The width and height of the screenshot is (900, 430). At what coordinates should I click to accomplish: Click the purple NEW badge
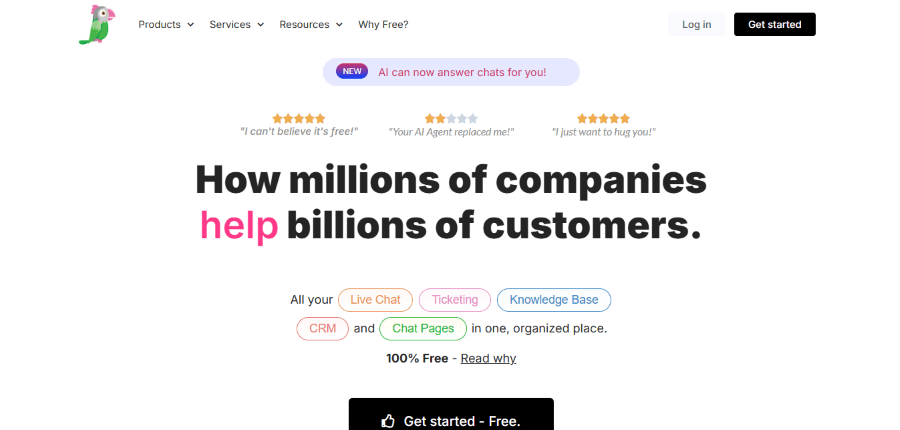pyautogui.click(x=352, y=71)
